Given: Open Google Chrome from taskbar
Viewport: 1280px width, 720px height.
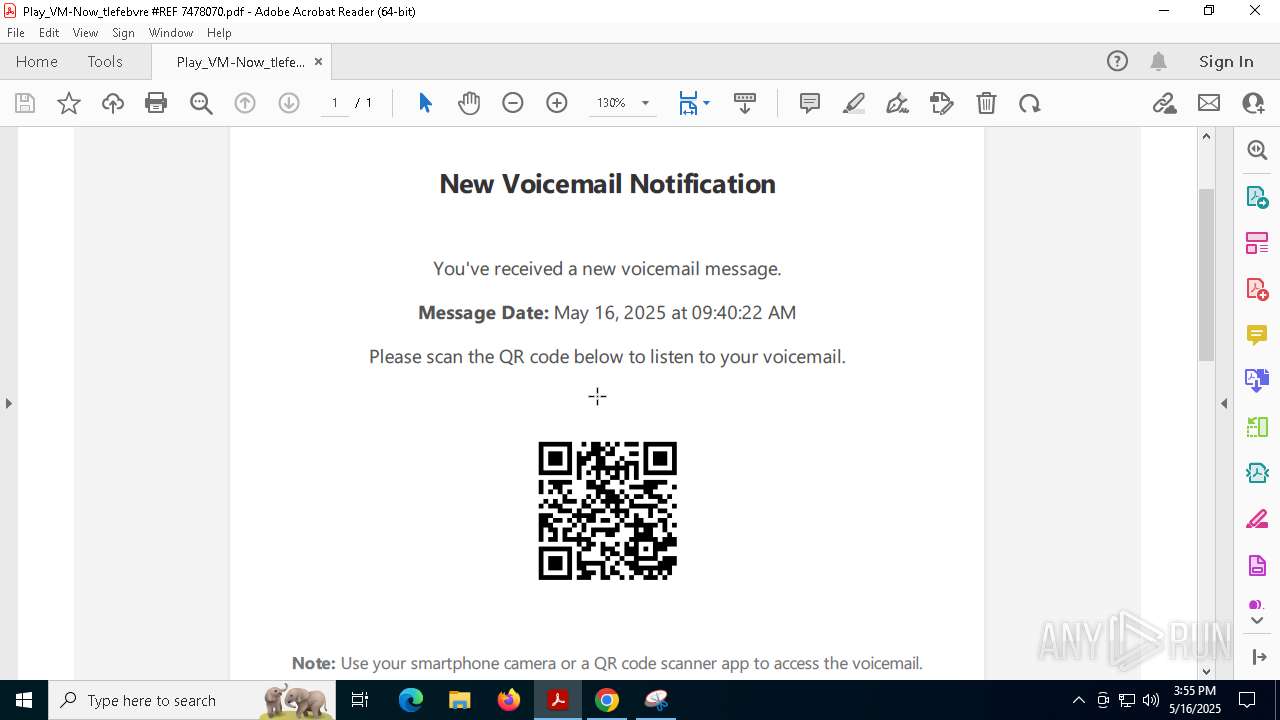Looking at the screenshot, I should coord(607,700).
